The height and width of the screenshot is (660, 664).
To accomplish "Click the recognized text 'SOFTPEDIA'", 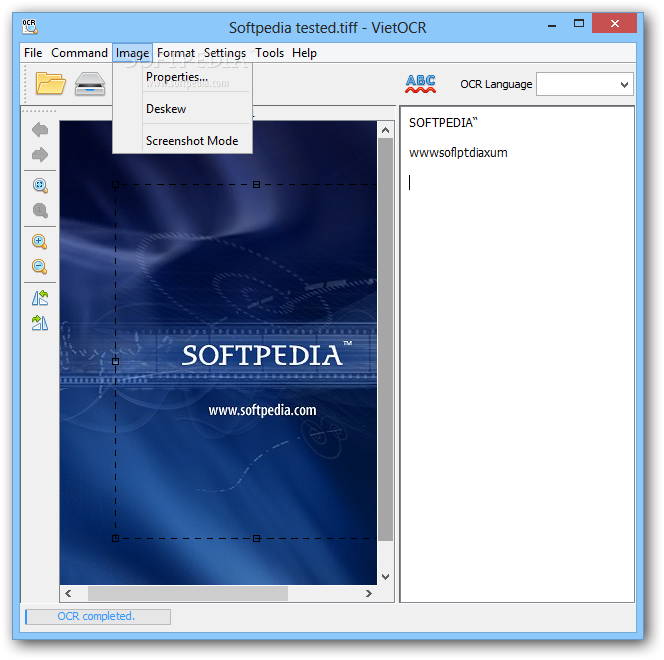I will tap(443, 123).
